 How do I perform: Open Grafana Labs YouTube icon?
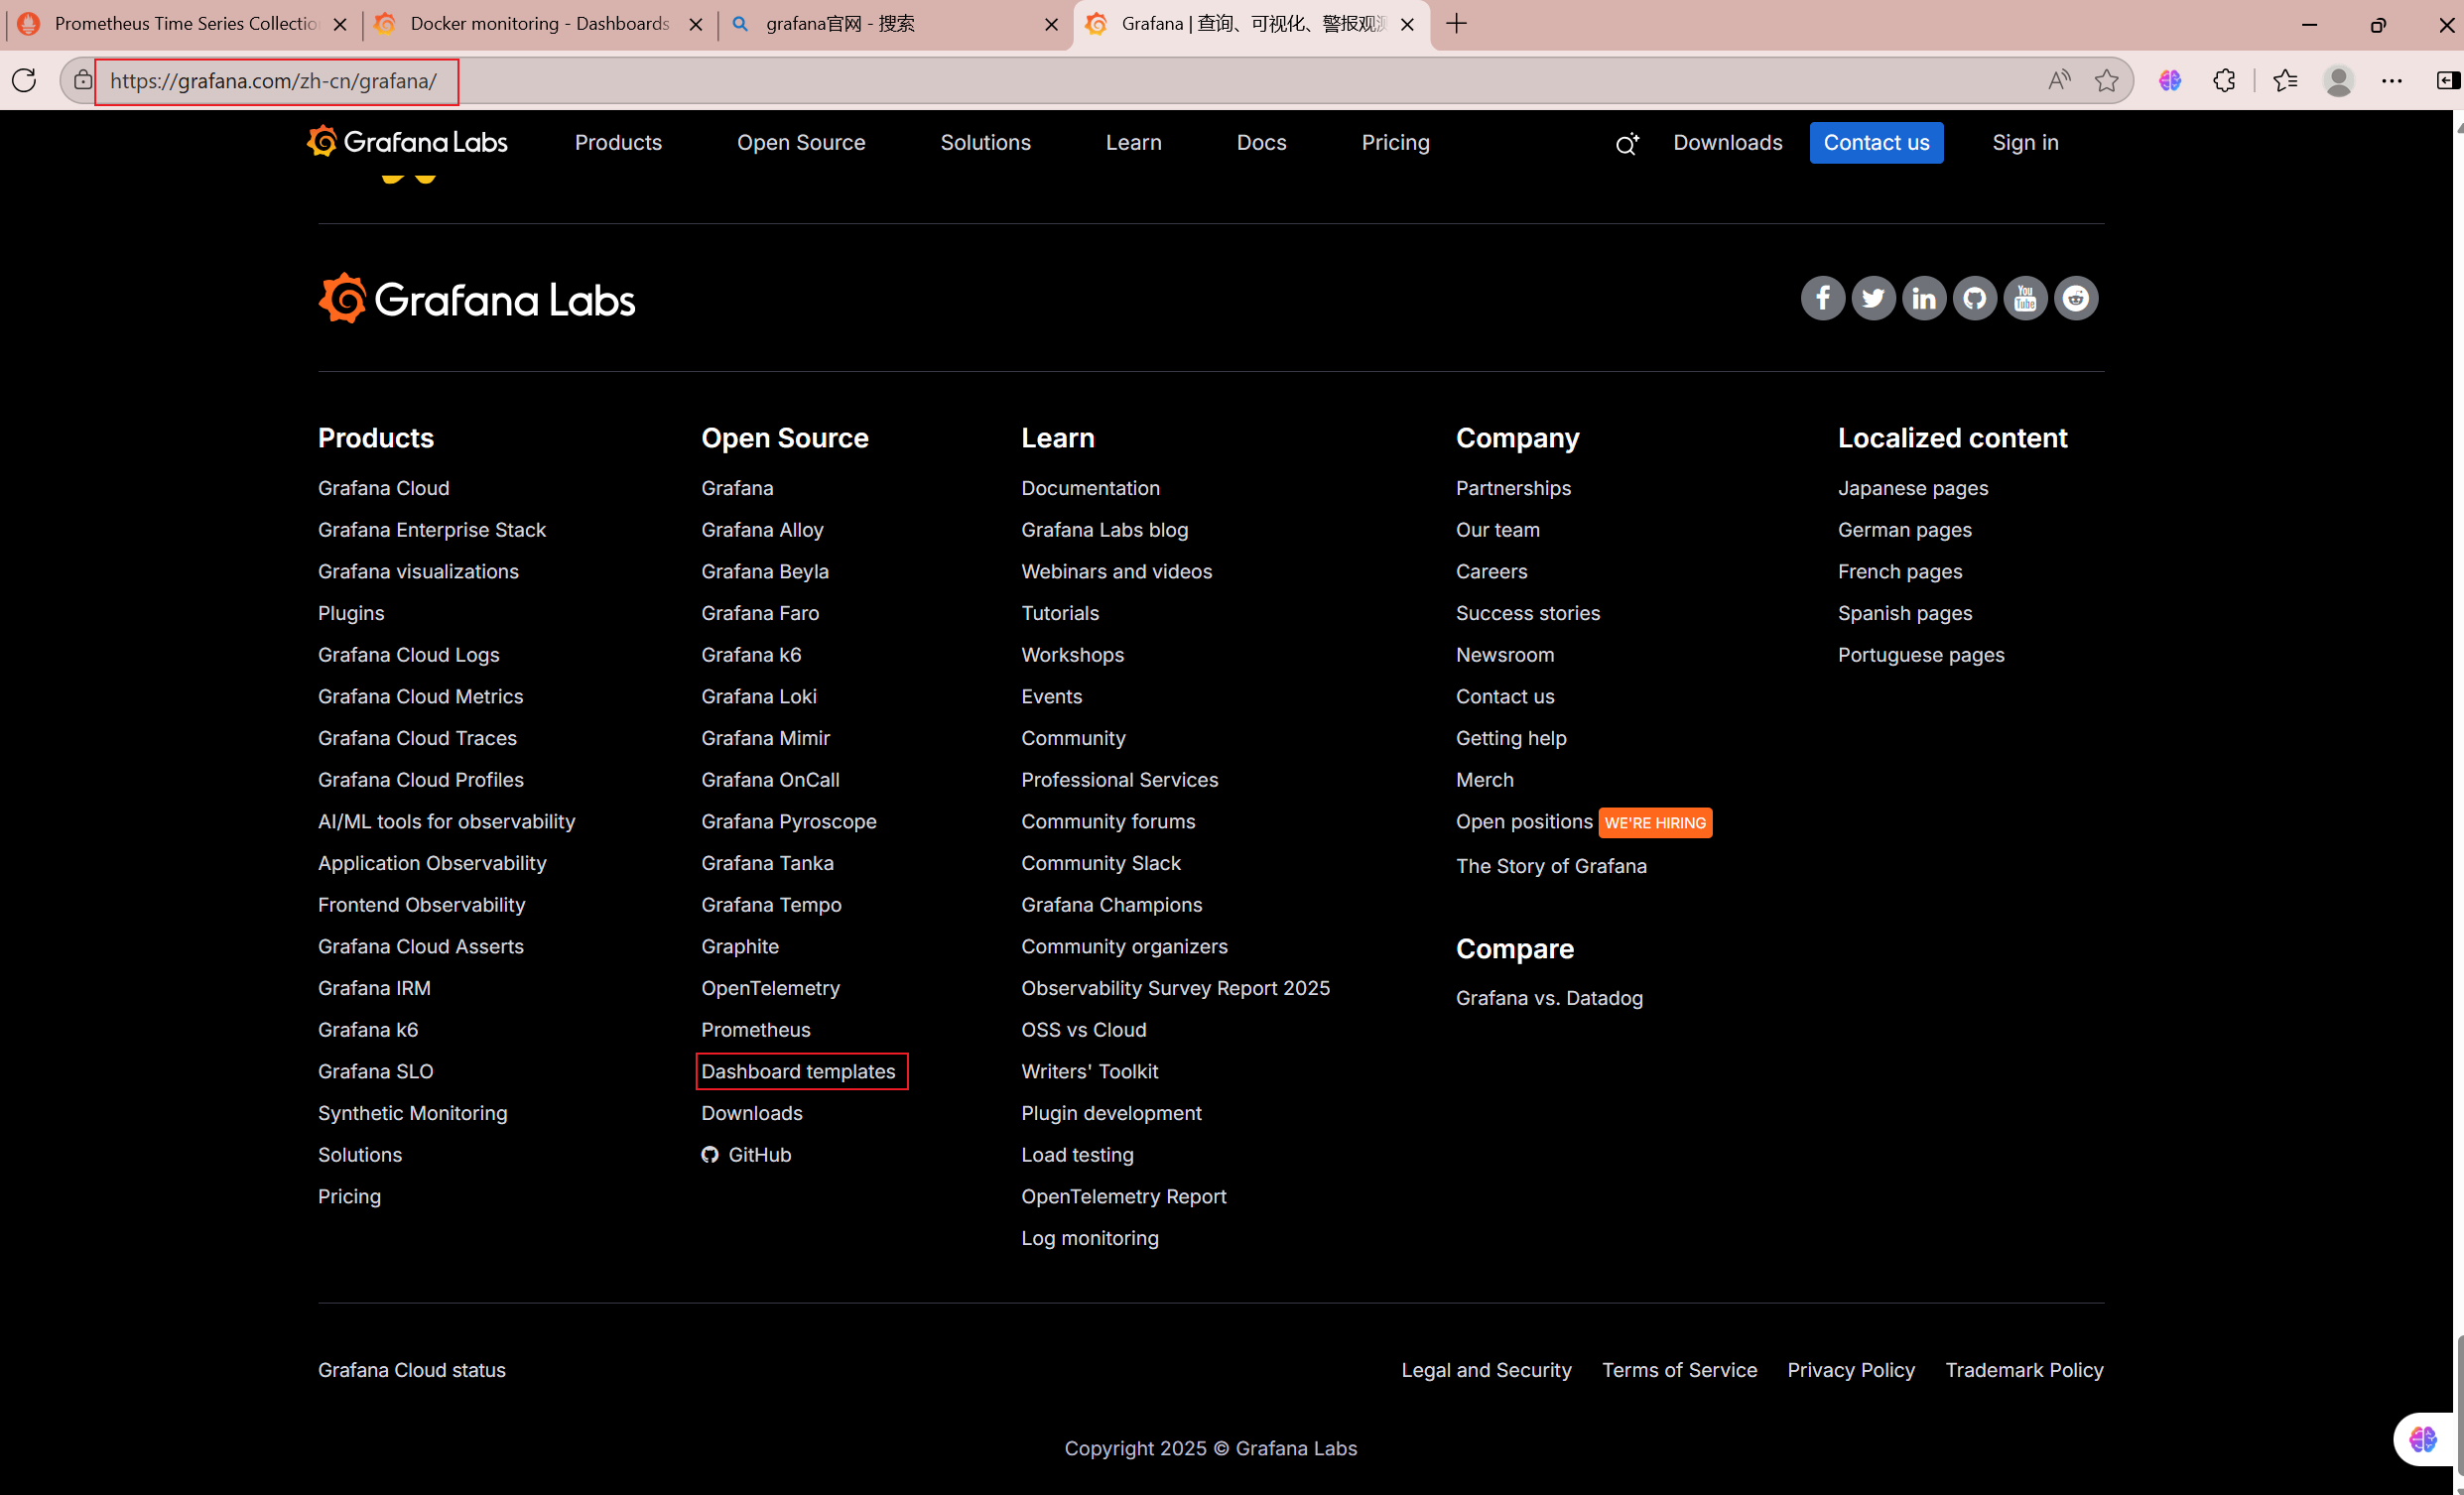pos(2025,298)
